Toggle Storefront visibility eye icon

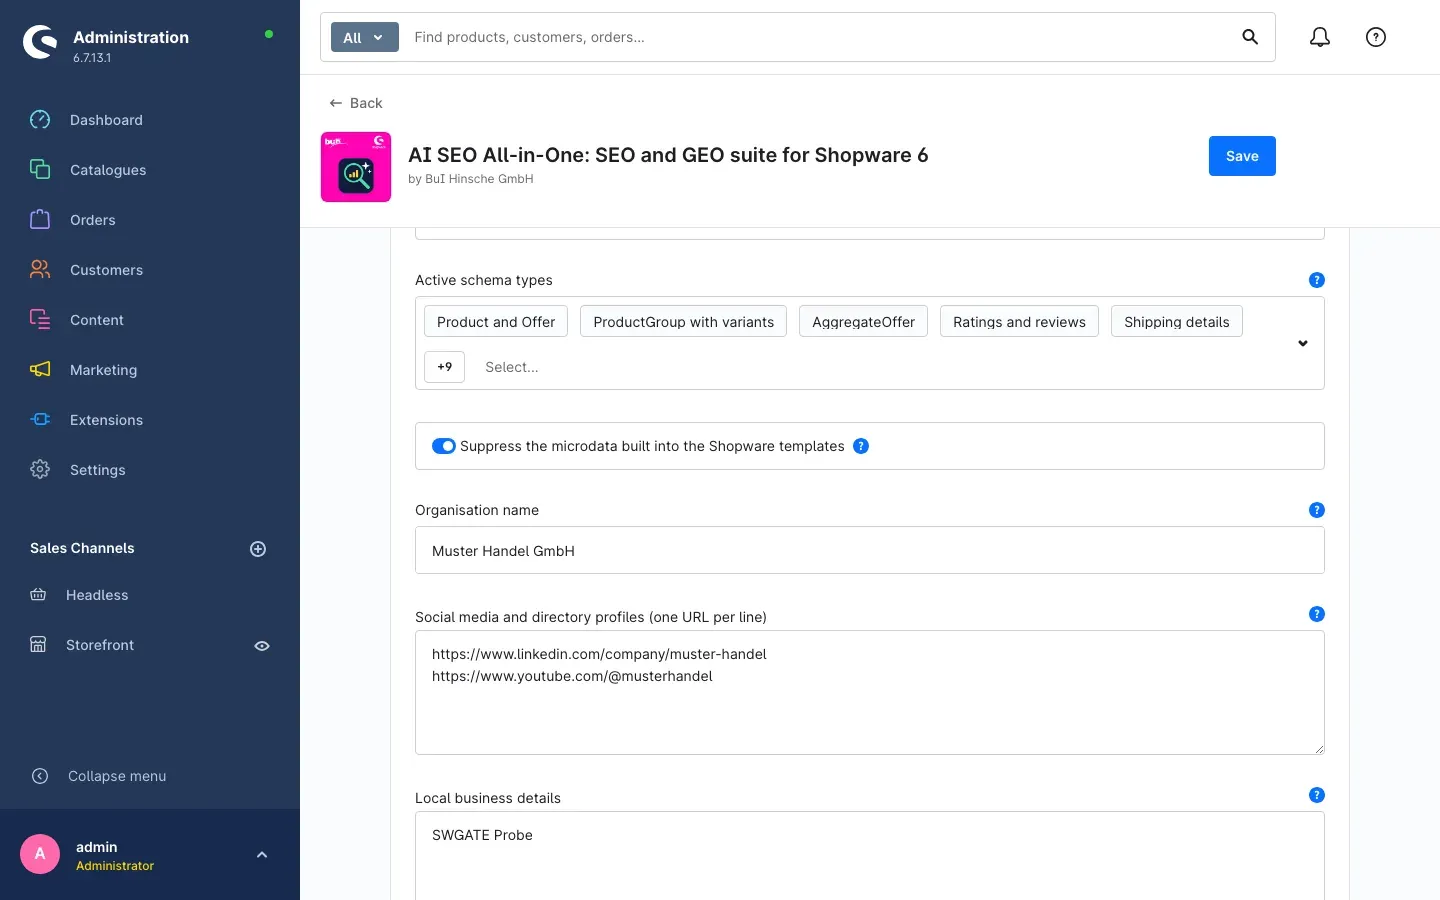(x=262, y=646)
